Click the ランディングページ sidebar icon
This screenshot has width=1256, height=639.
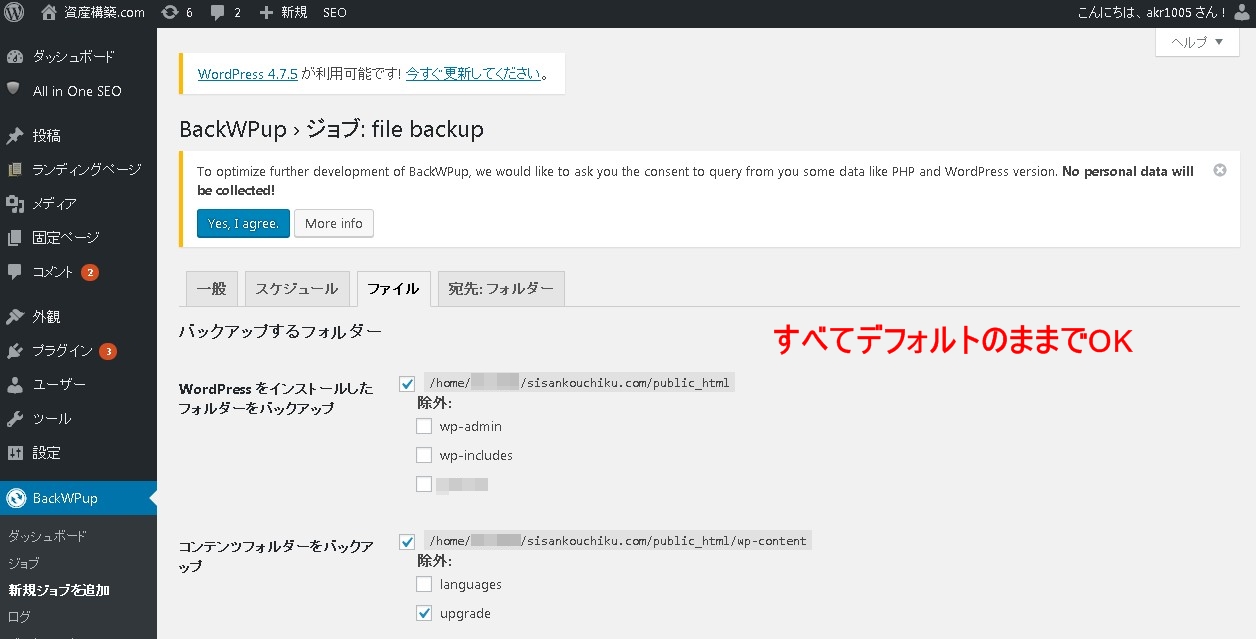pyautogui.click(x=14, y=170)
